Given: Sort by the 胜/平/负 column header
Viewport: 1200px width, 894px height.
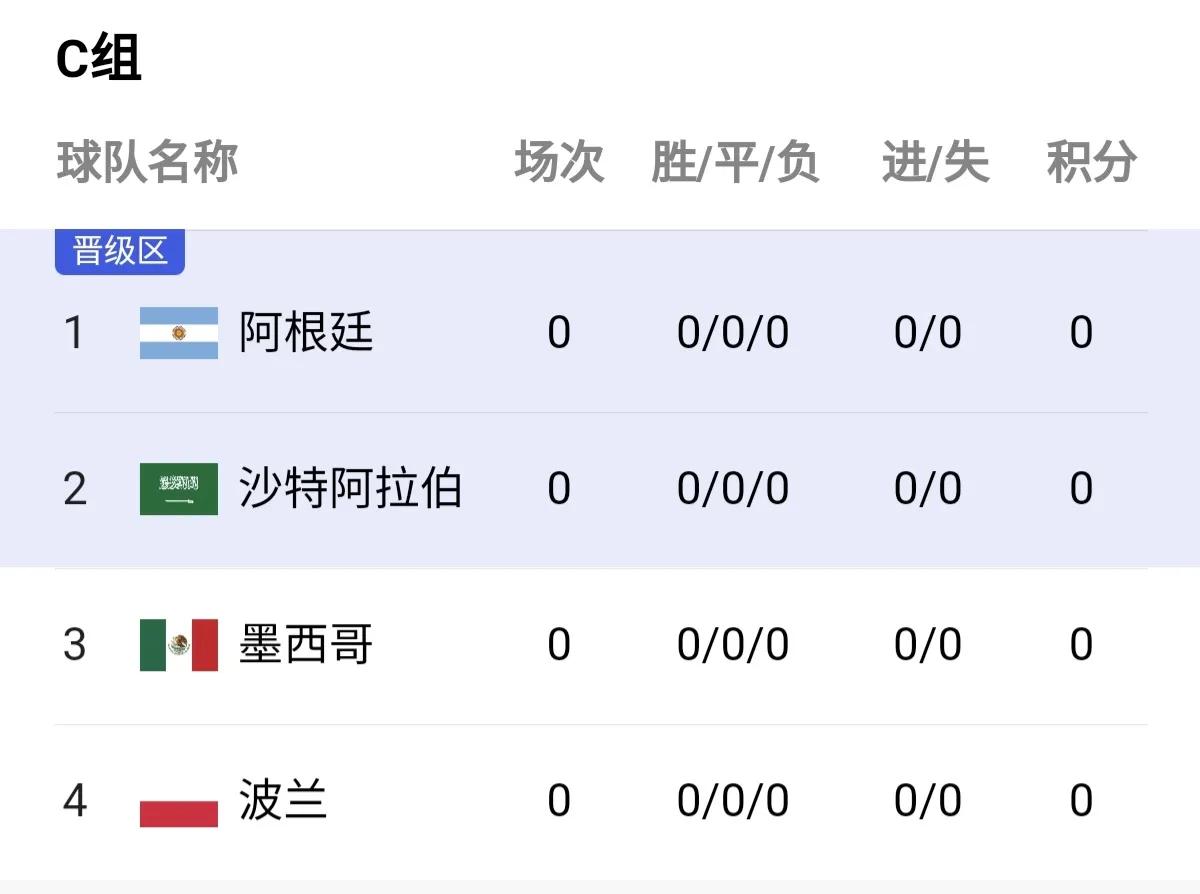Looking at the screenshot, I should coord(737,161).
